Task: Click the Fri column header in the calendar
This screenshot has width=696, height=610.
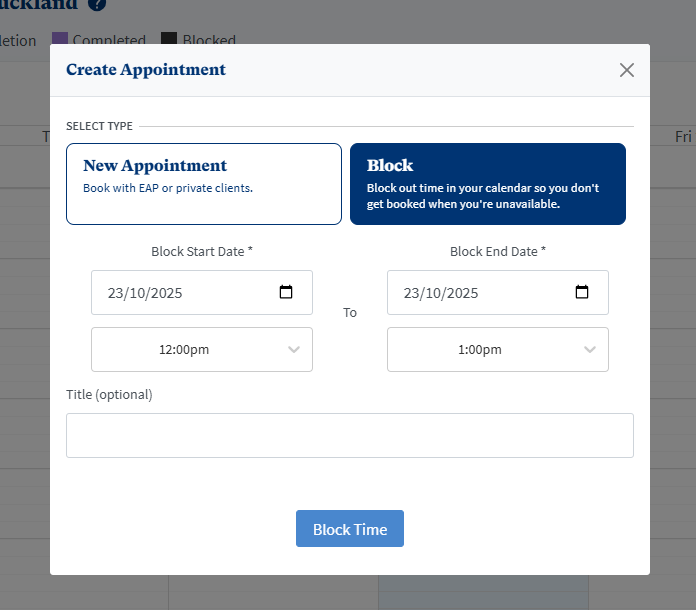Action: coord(683,136)
